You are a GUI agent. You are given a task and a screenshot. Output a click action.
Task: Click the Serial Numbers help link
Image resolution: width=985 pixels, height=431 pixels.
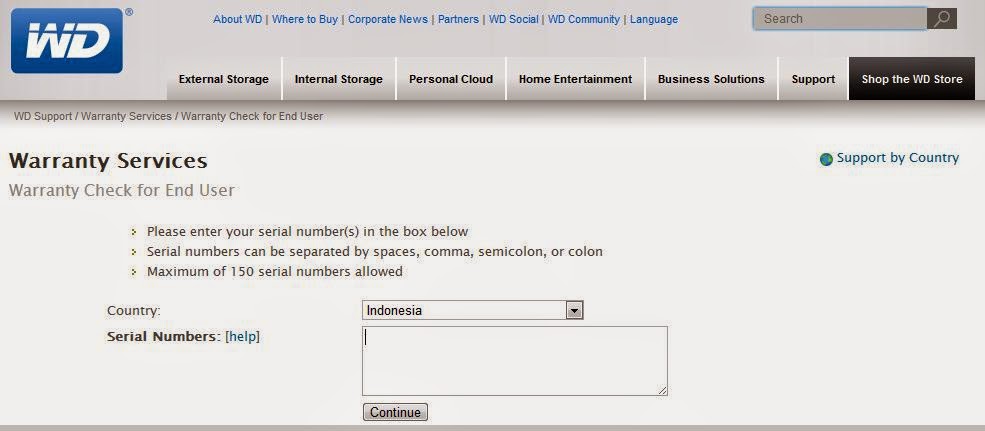click(242, 337)
